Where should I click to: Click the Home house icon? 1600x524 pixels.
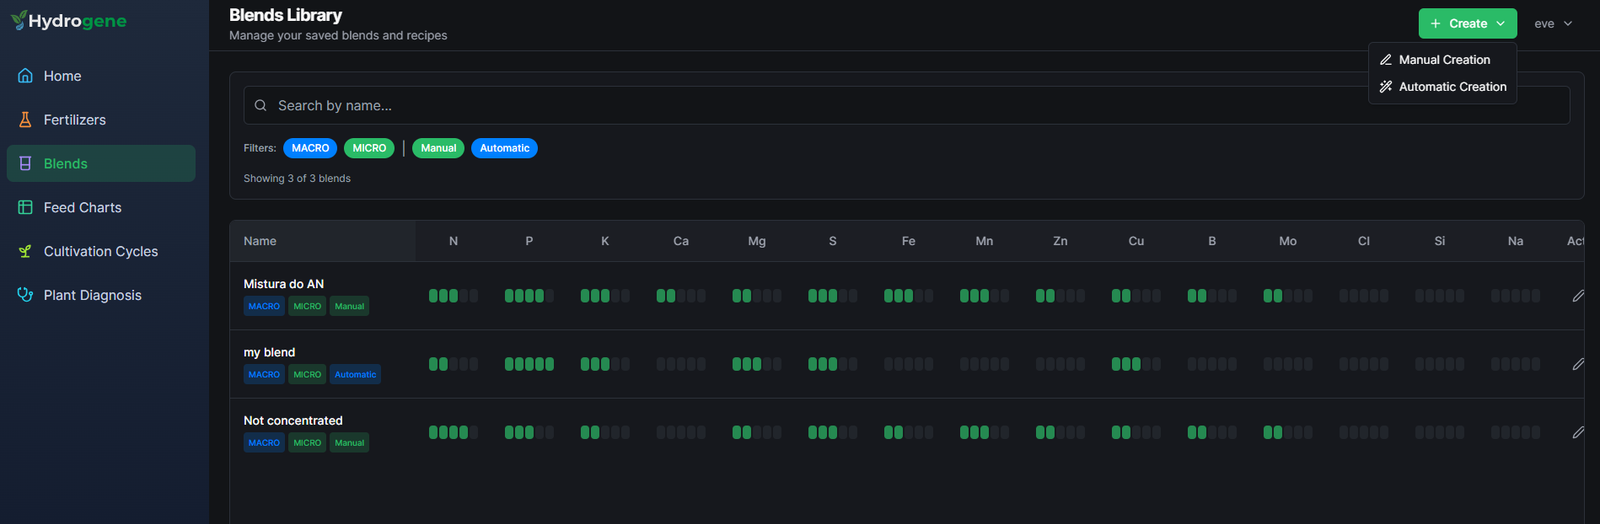tap(25, 76)
